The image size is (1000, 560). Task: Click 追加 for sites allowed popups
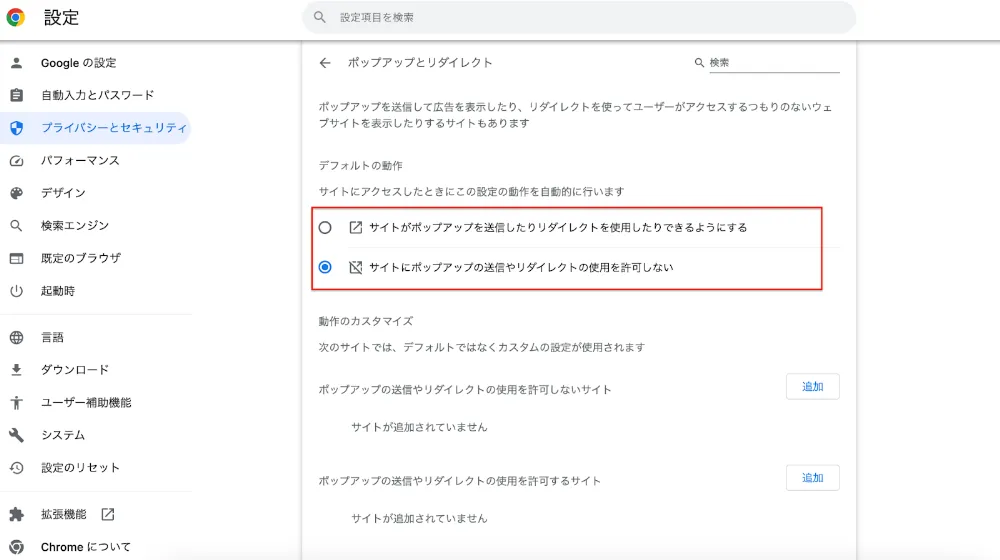(812, 478)
